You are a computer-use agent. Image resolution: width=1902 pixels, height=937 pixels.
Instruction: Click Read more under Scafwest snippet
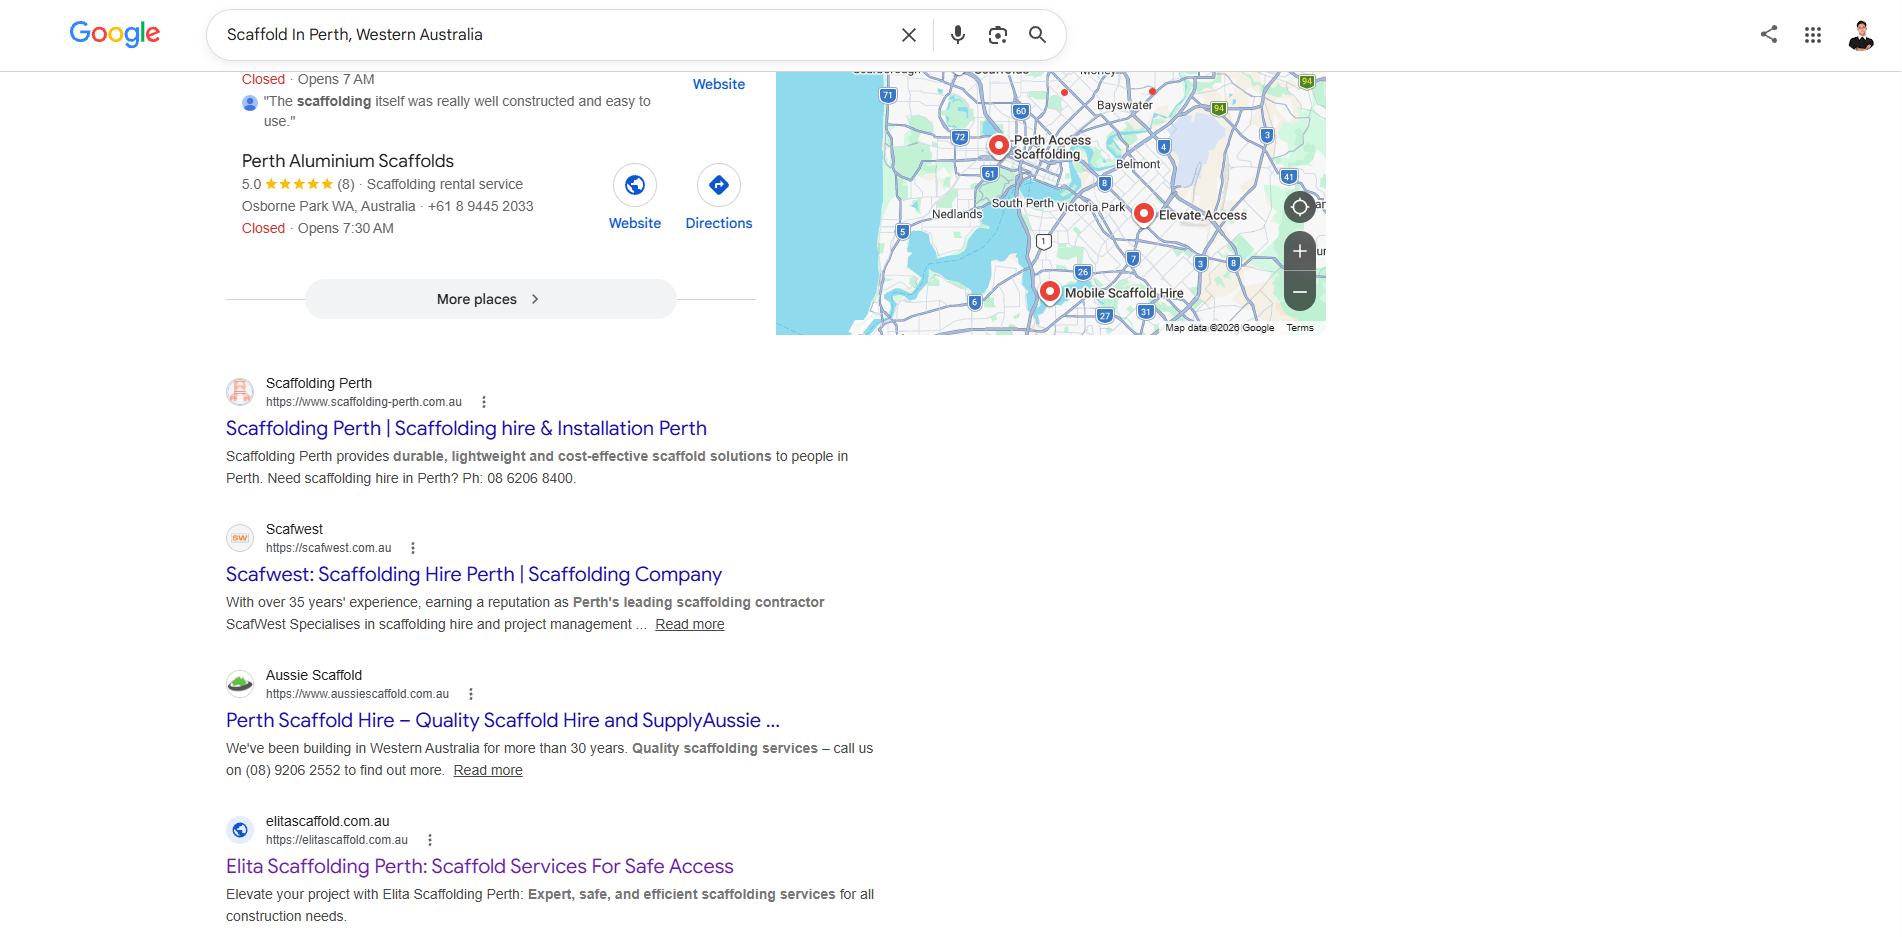(x=690, y=624)
